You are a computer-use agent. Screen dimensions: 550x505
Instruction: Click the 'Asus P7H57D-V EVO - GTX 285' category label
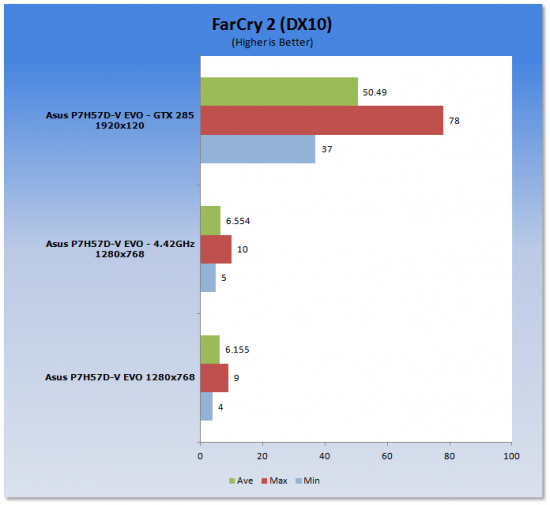120,120
